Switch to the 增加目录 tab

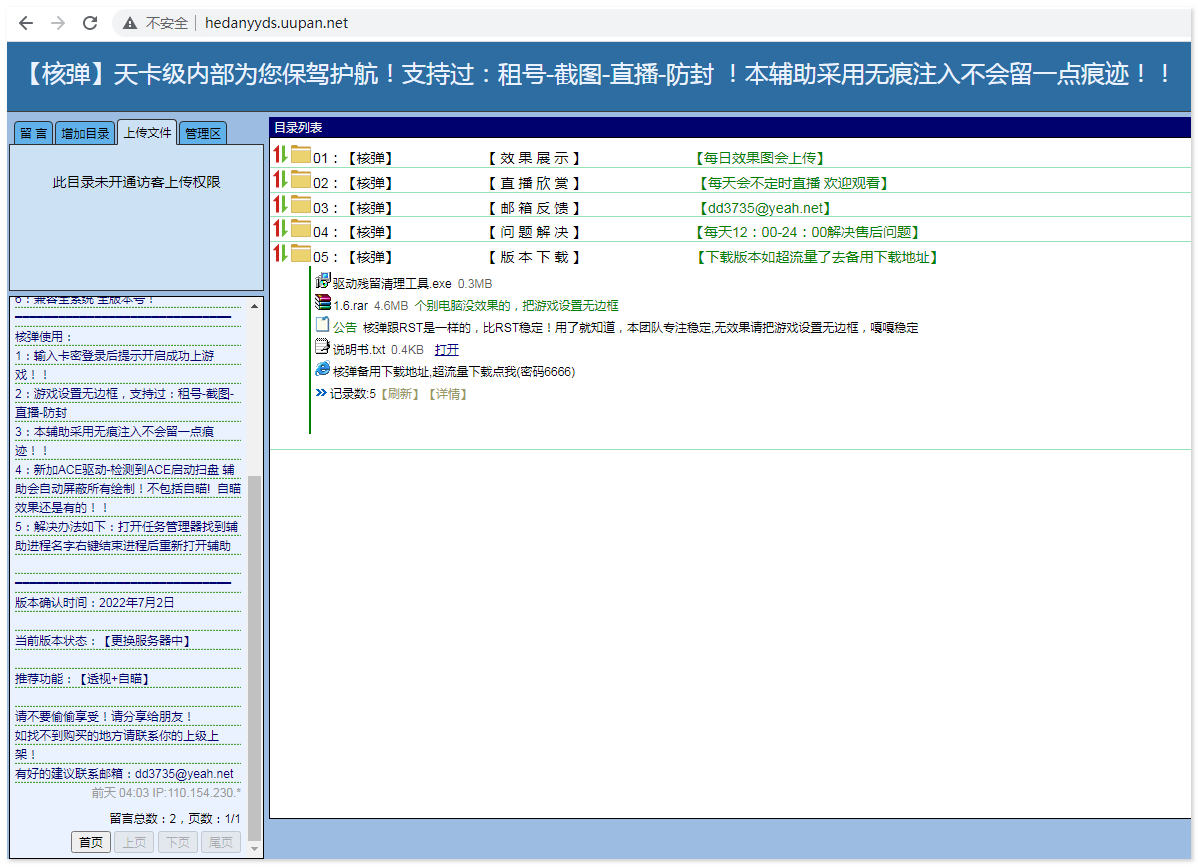85,131
